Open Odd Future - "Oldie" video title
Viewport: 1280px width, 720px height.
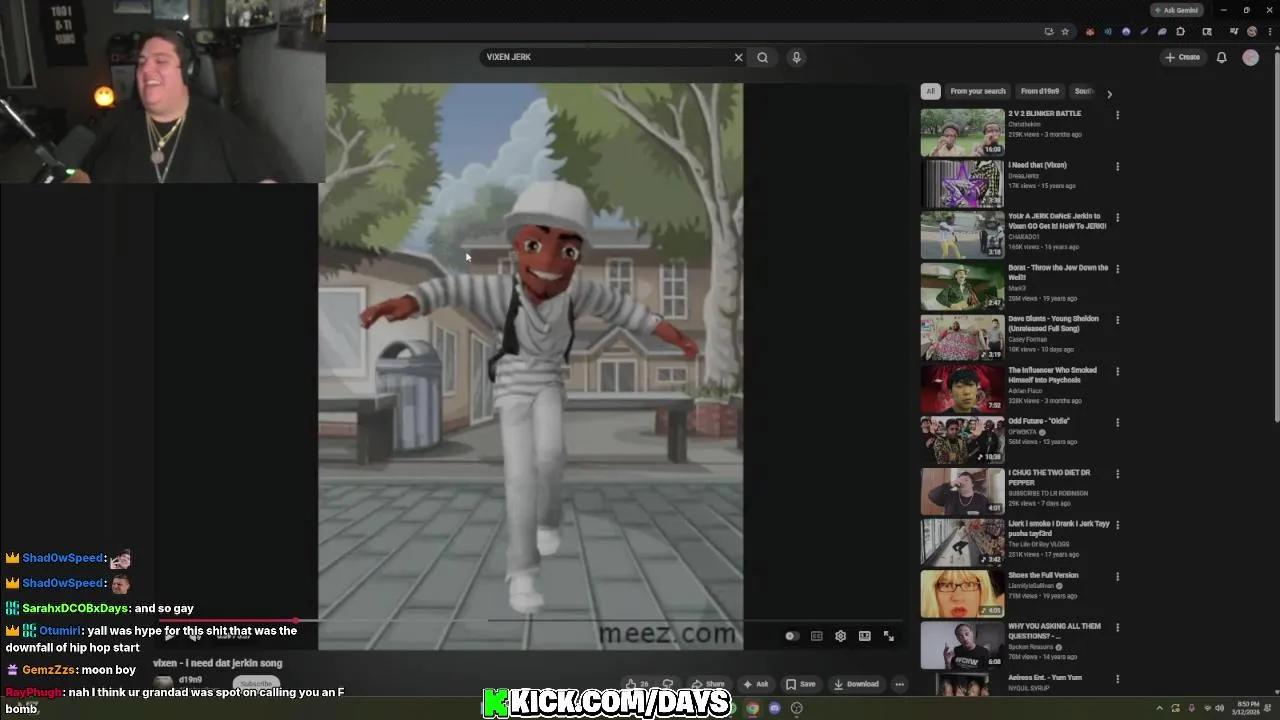point(1038,421)
